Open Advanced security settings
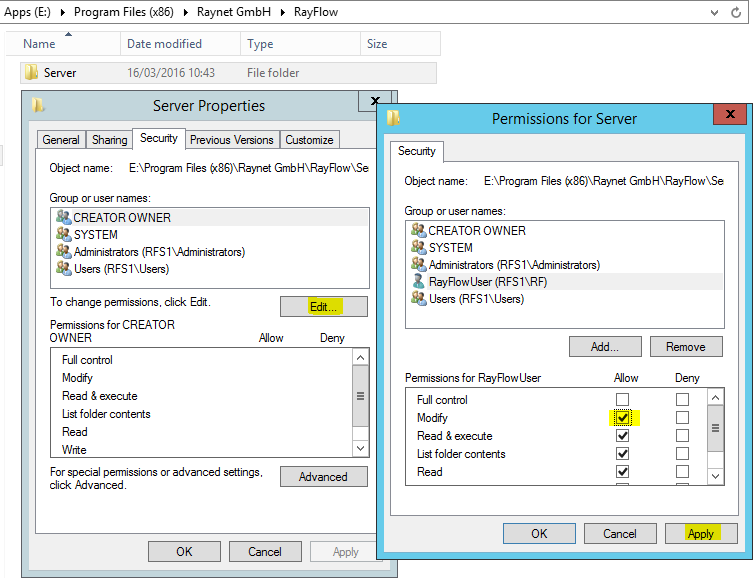The width and height of the screenshot is (753, 578). pyautogui.click(x=324, y=477)
